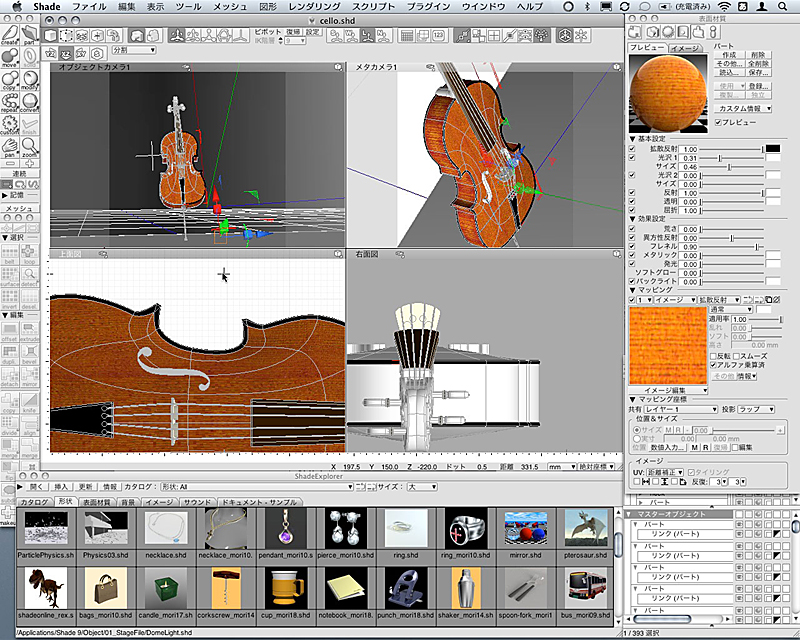This screenshot has width=800, height=640.
Task: Select the create tool in the toolbox
Action: (10, 33)
